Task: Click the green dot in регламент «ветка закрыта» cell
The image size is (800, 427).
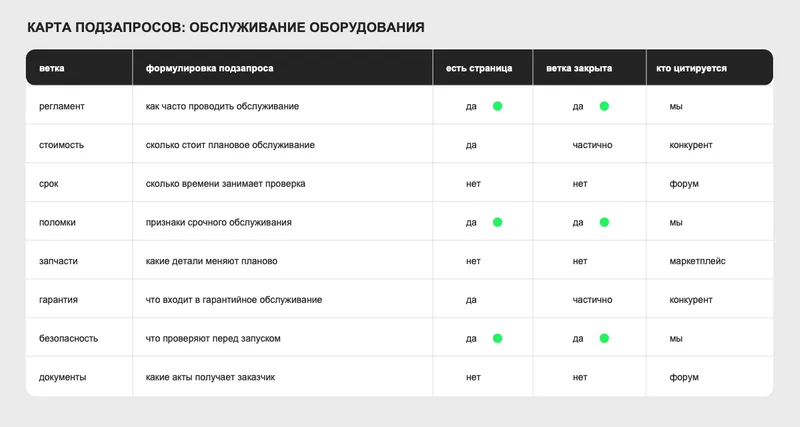Action: 604,106
